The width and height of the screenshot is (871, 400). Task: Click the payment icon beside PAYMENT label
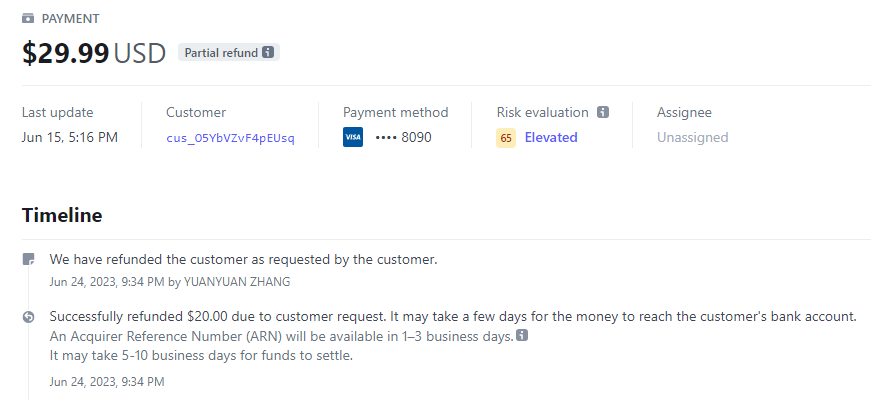pos(28,19)
